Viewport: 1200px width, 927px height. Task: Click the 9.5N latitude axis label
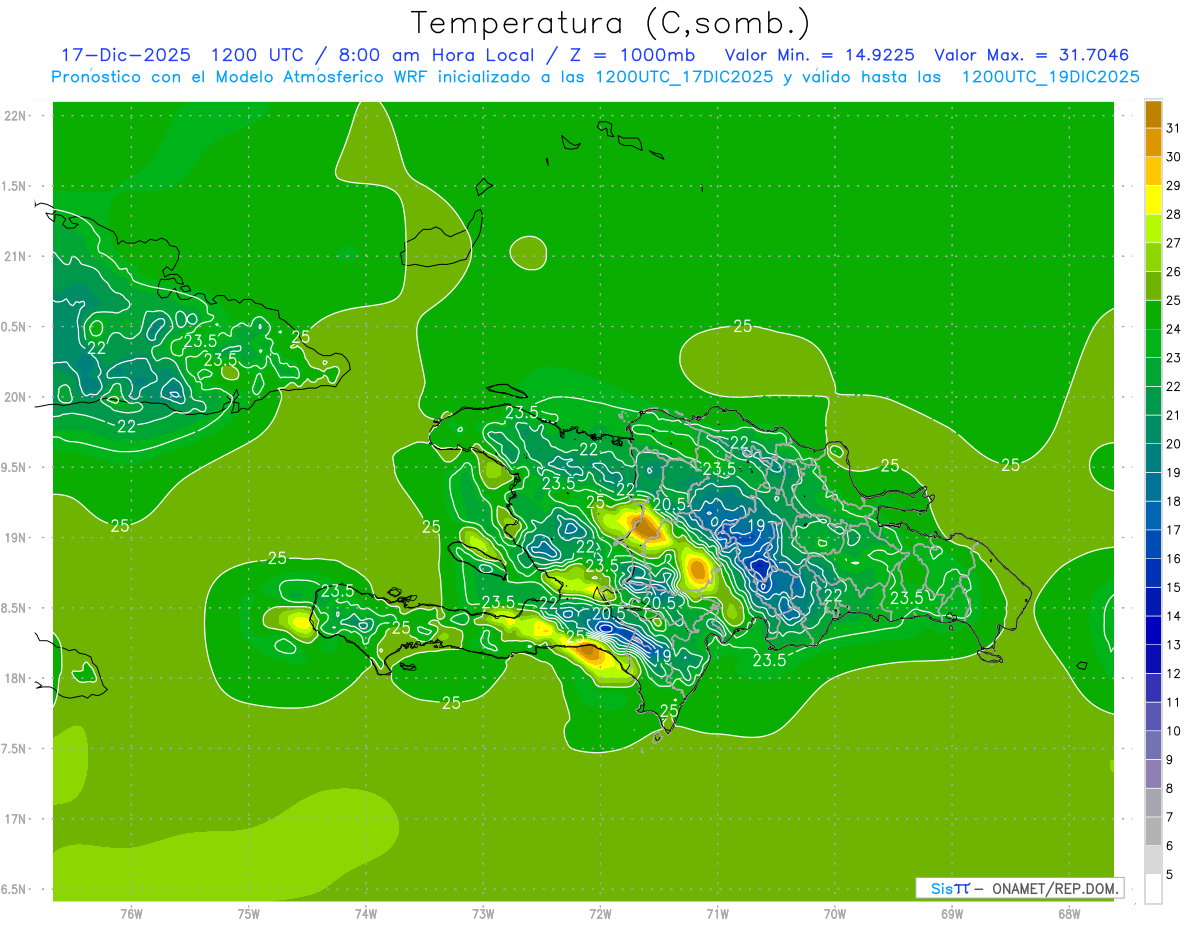(16, 468)
